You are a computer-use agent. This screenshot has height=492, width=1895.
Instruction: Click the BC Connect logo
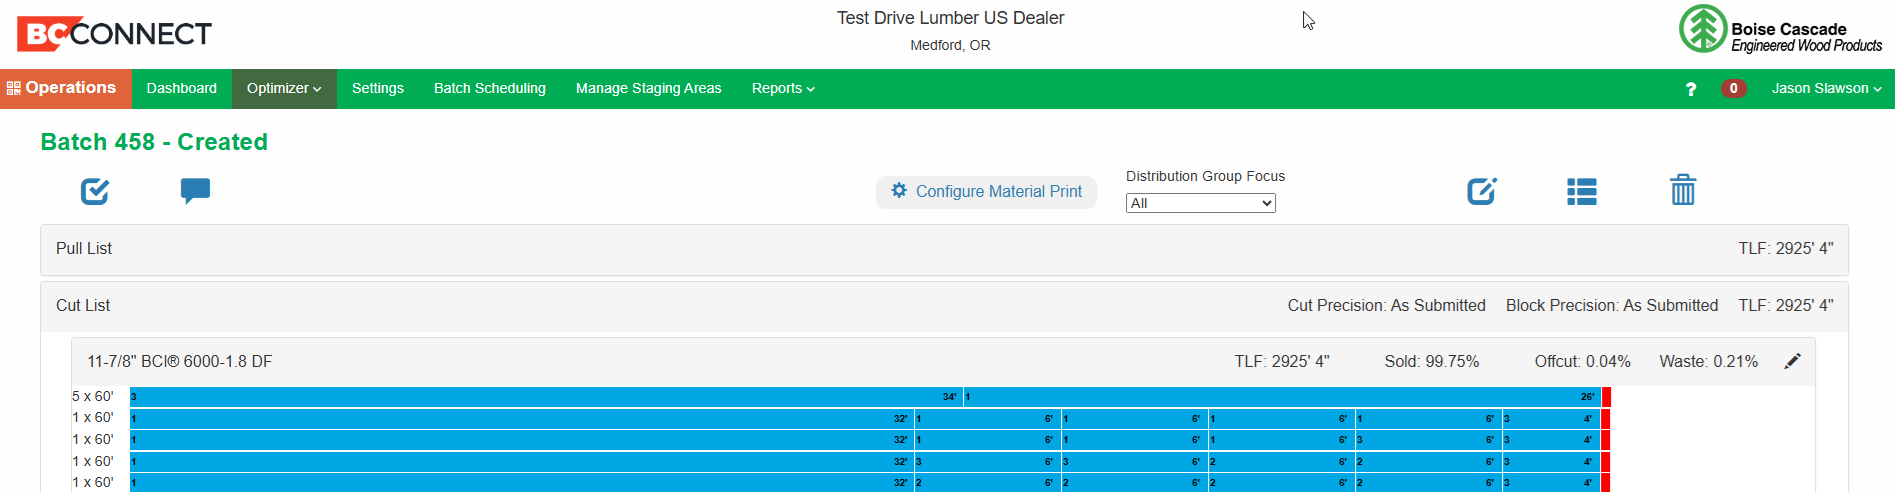click(x=114, y=34)
